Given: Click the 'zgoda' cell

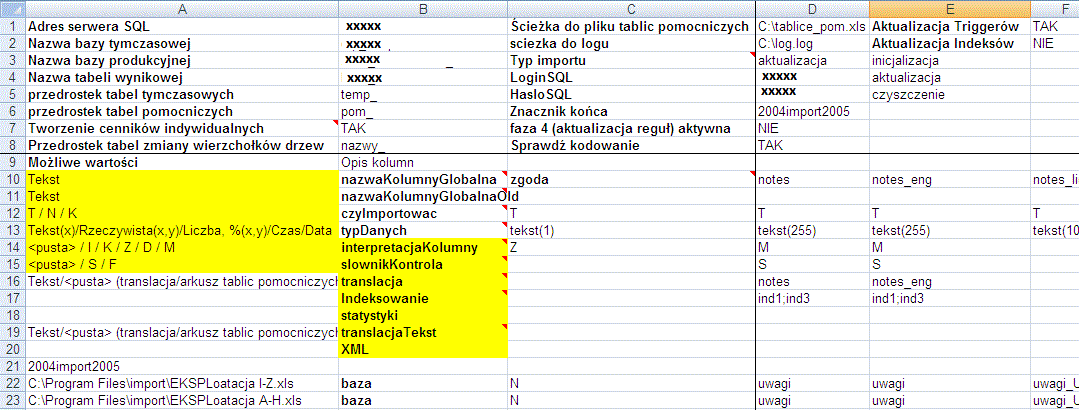Looking at the screenshot, I should click(632, 180).
